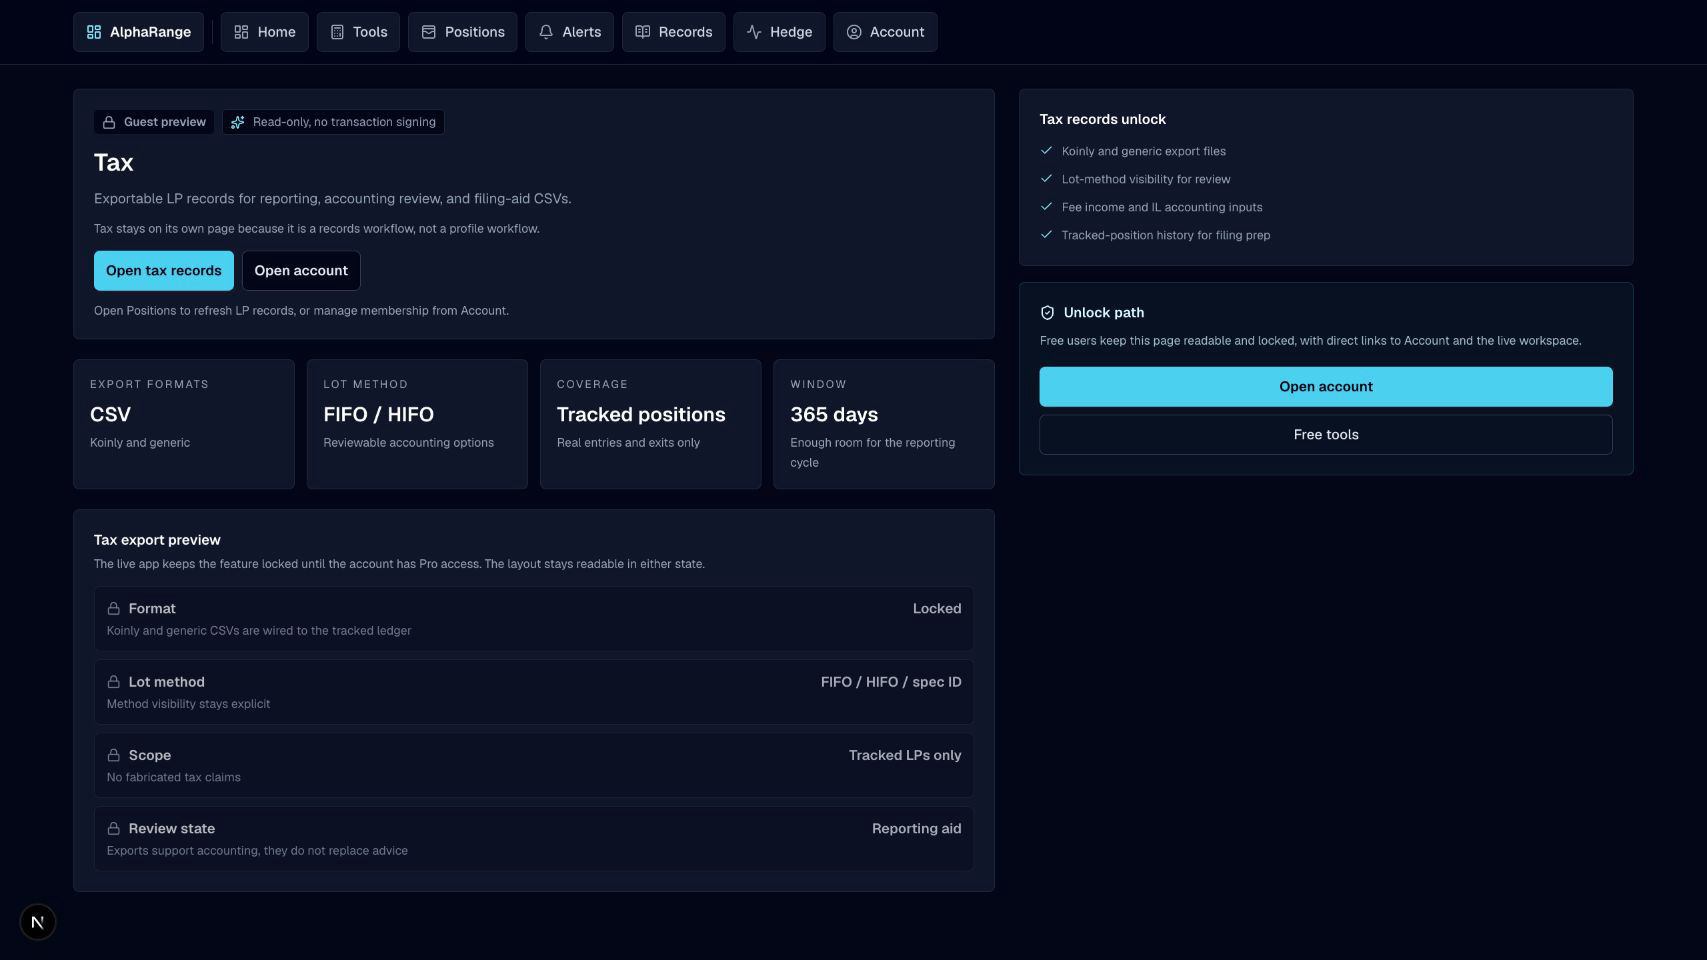The height and width of the screenshot is (960, 1707).
Task: Click Exports support accounting description text
Action: (x=257, y=851)
